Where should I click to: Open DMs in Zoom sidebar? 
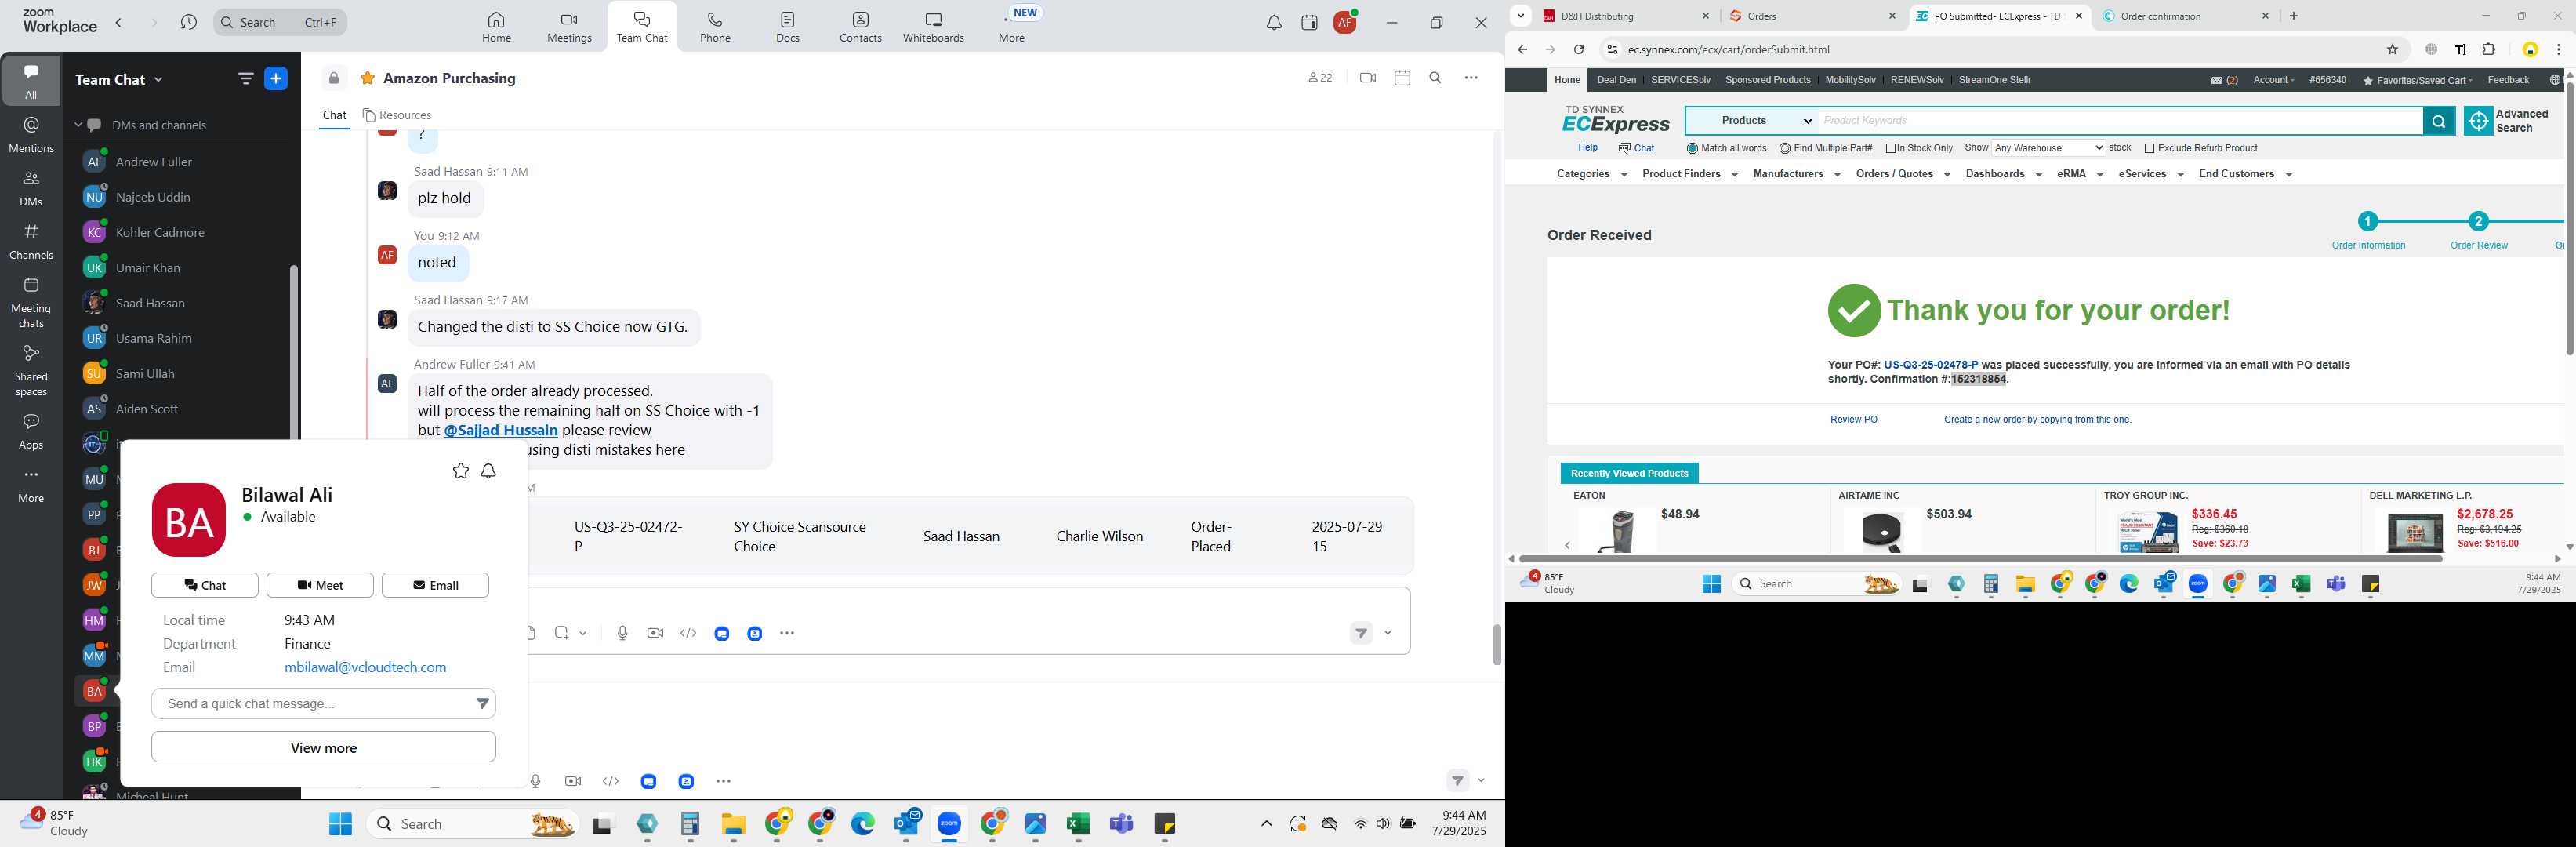point(31,188)
